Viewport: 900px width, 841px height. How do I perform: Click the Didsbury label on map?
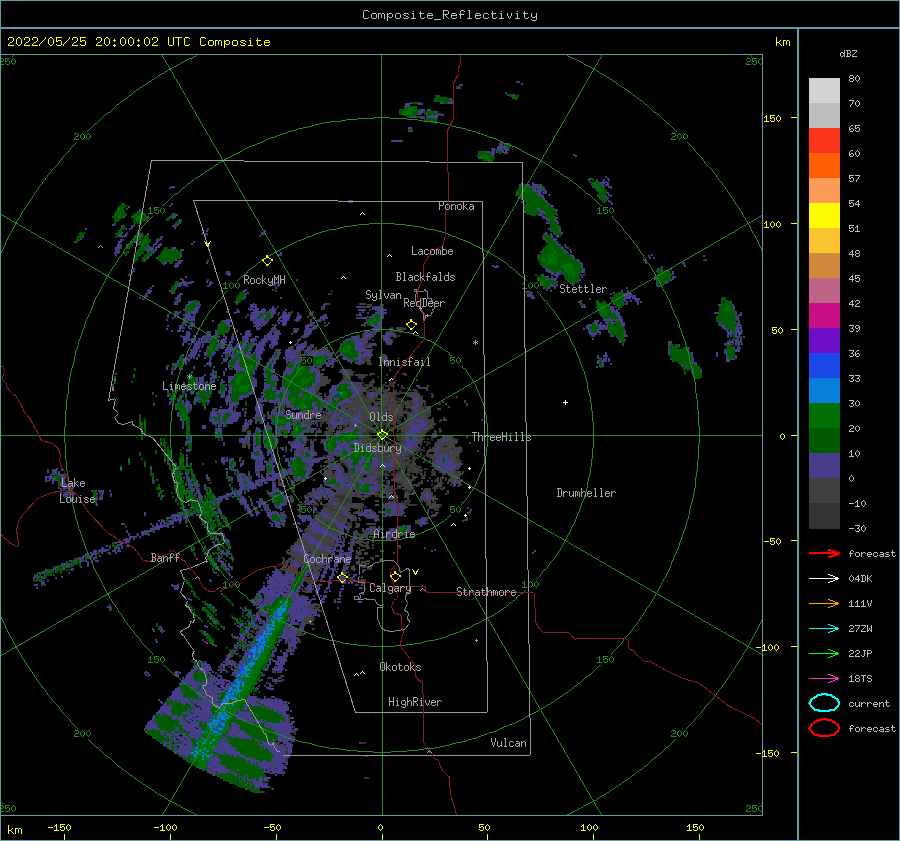[377, 448]
